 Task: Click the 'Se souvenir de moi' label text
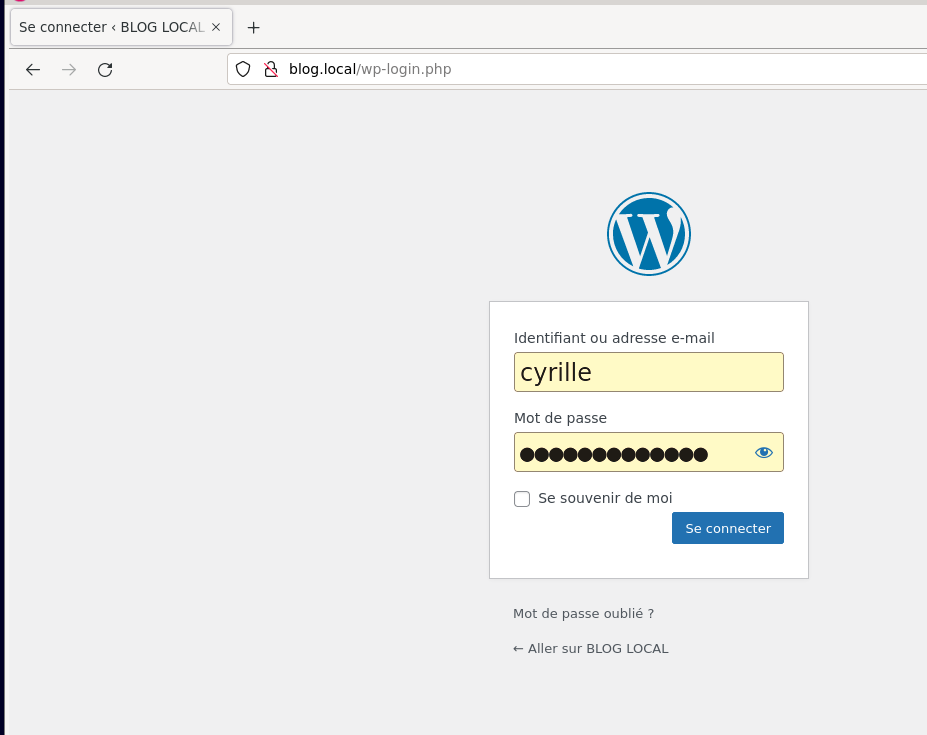pyautogui.click(x=605, y=498)
